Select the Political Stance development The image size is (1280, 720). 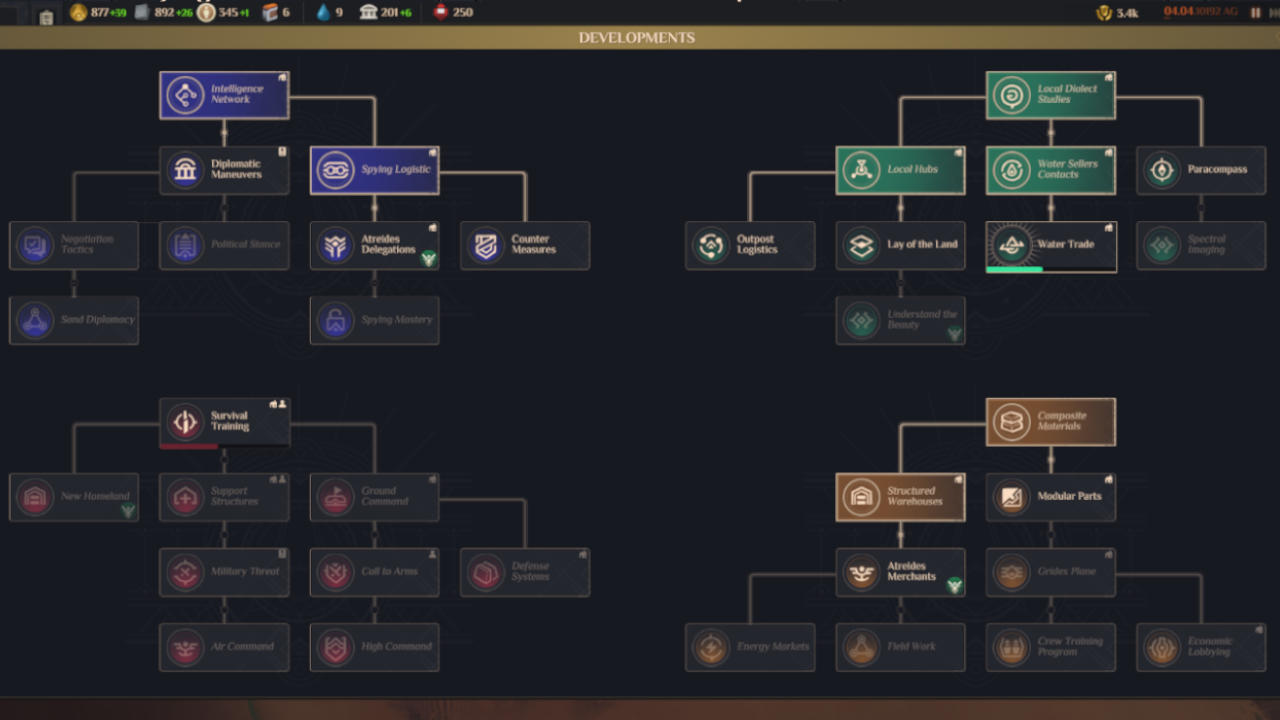pyautogui.click(x=224, y=245)
